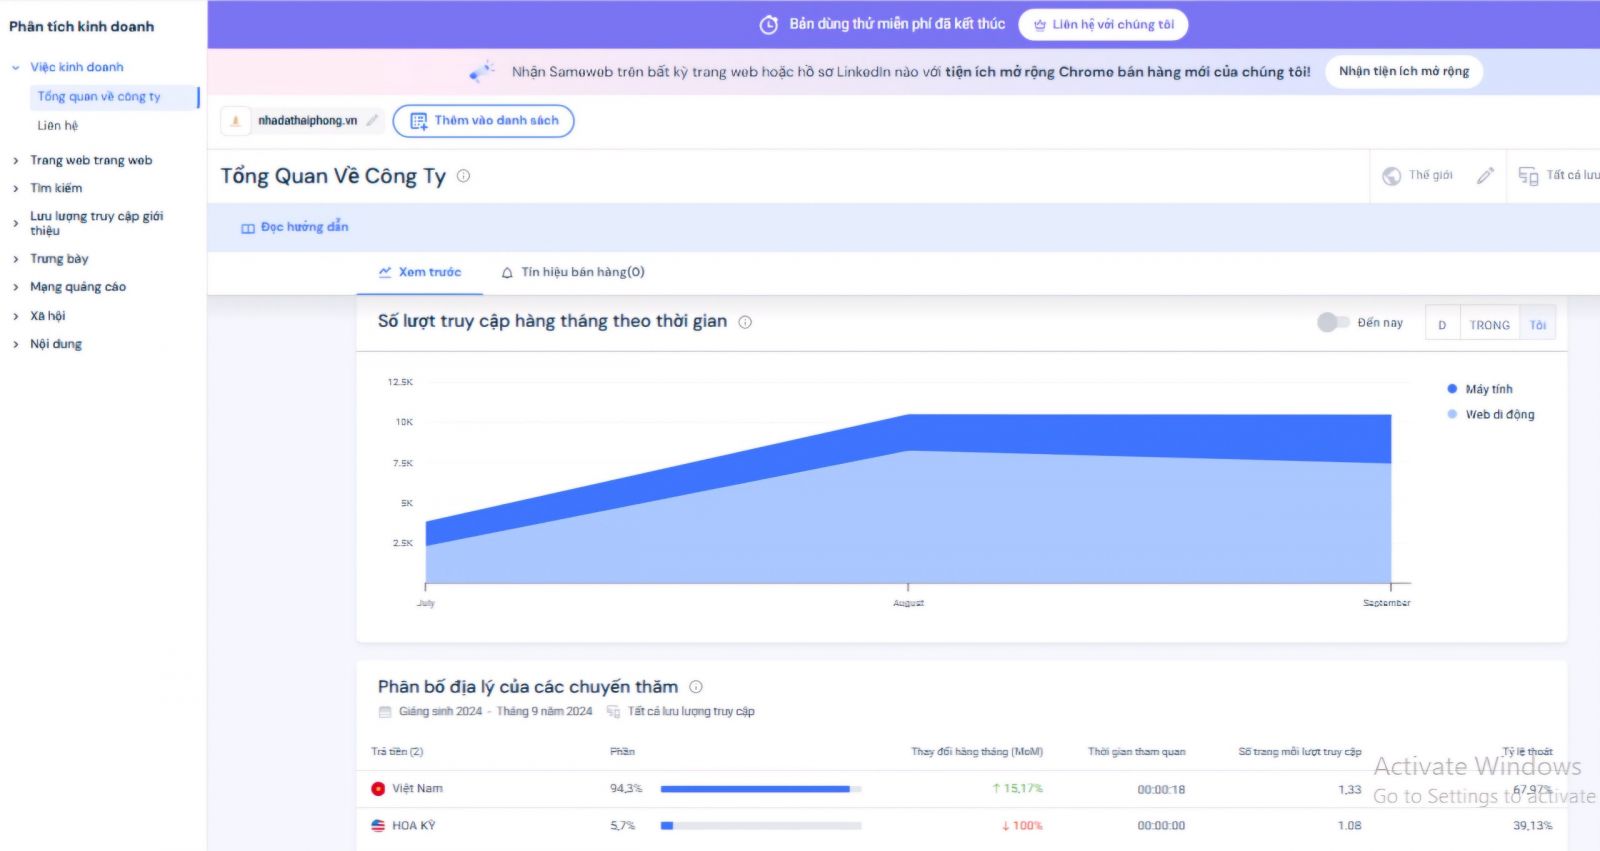Viewport: 1600px width, 851px height.
Task: Click the Việt Nam traffic share bar
Action: pyautogui.click(x=760, y=789)
